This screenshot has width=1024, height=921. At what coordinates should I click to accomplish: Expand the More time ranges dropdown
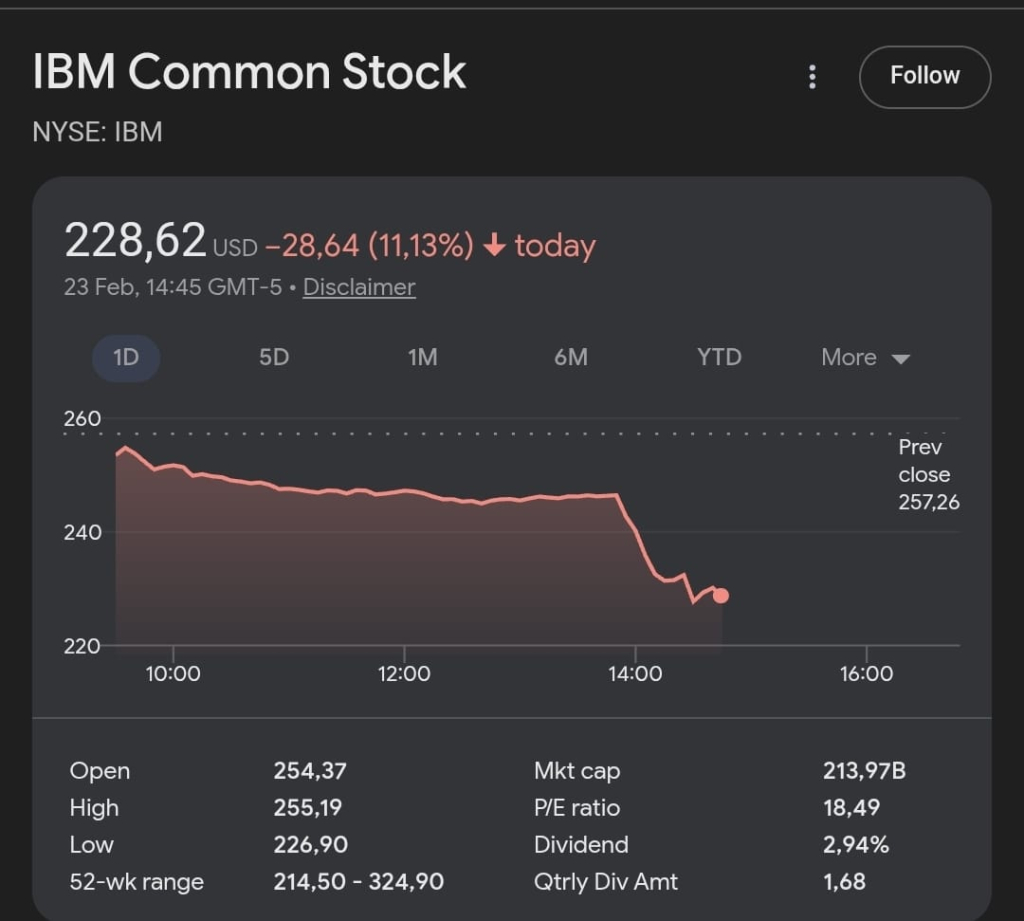865,358
